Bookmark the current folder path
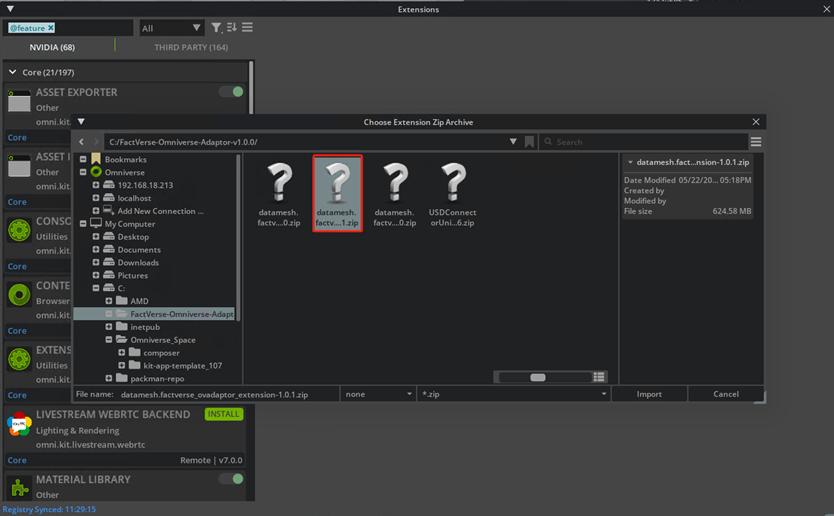The width and height of the screenshot is (834, 516). [529, 142]
